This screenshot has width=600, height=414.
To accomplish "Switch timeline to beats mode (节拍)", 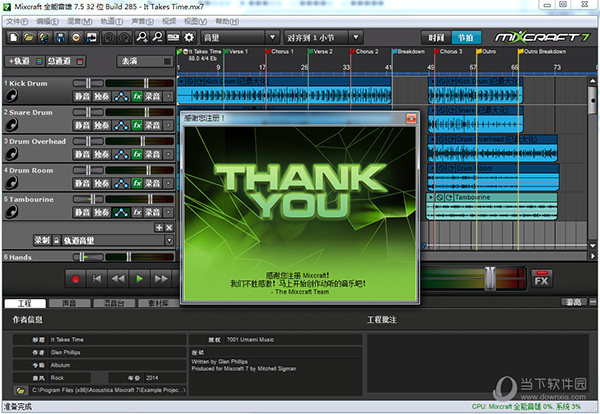I will pyautogui.click(x=466, y=37).
